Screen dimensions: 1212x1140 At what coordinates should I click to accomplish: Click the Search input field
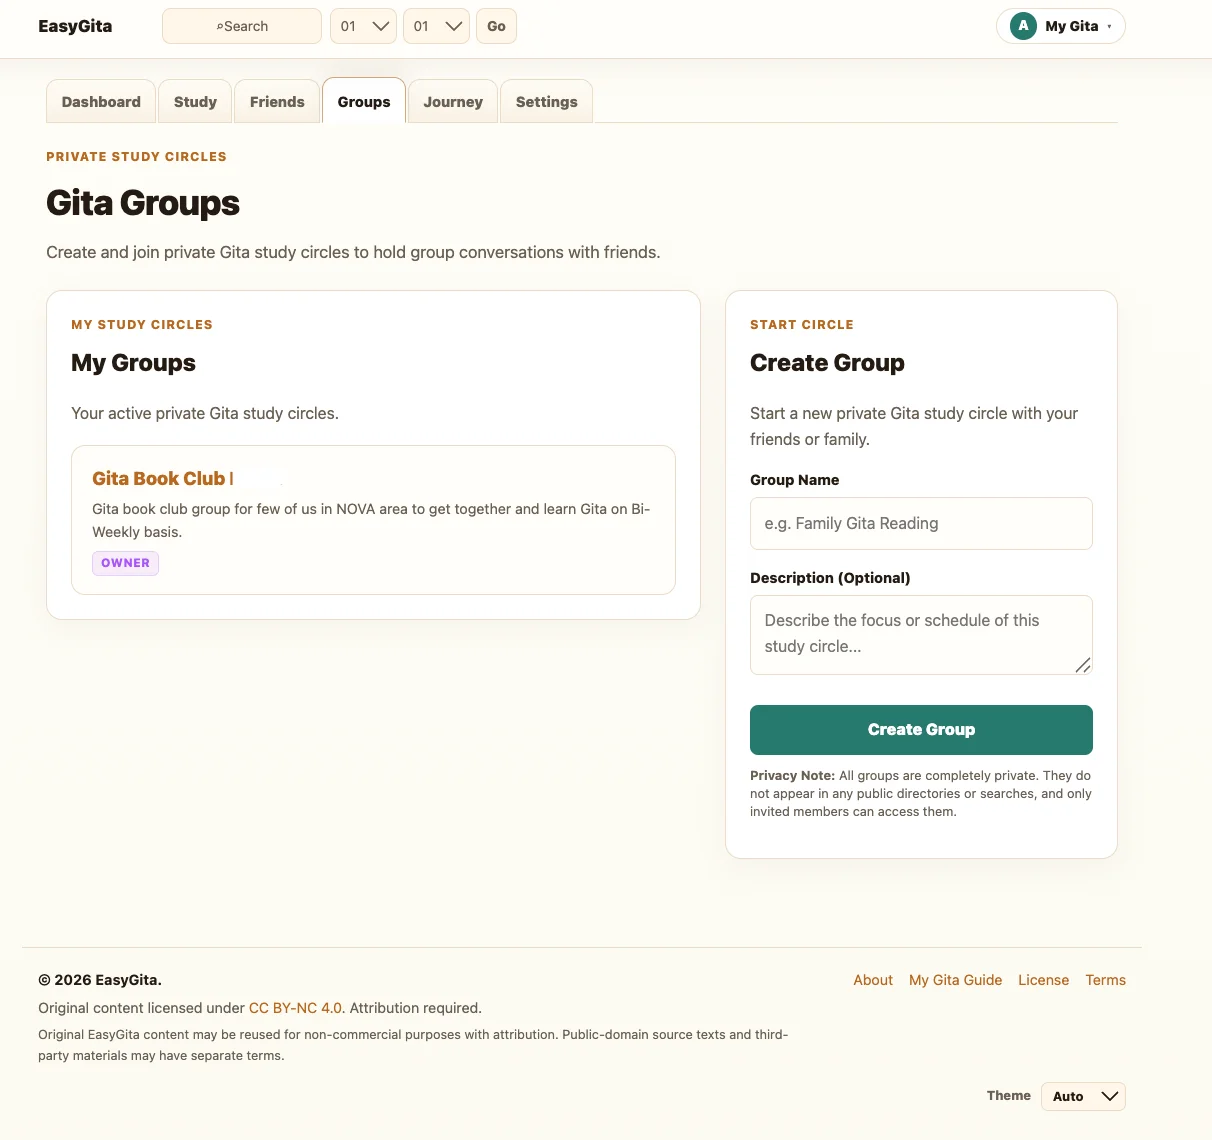coord(242,26)
